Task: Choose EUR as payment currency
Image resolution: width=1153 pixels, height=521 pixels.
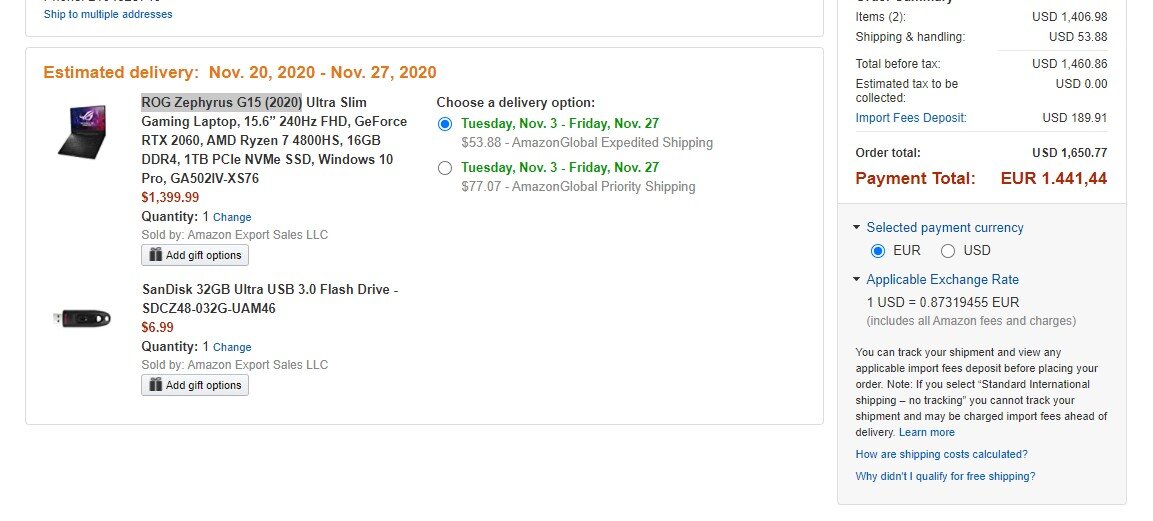Action: tap(877, 251)
